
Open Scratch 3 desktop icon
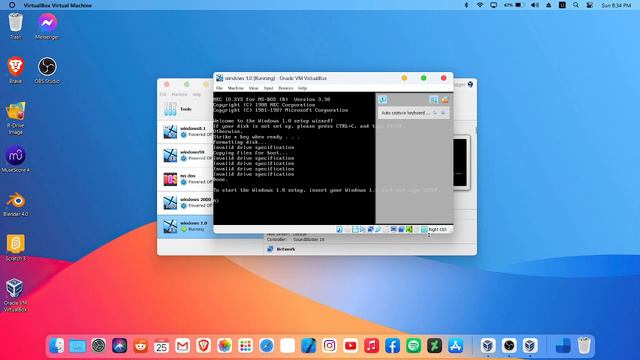pyautogui.click(x=16, y=247)
